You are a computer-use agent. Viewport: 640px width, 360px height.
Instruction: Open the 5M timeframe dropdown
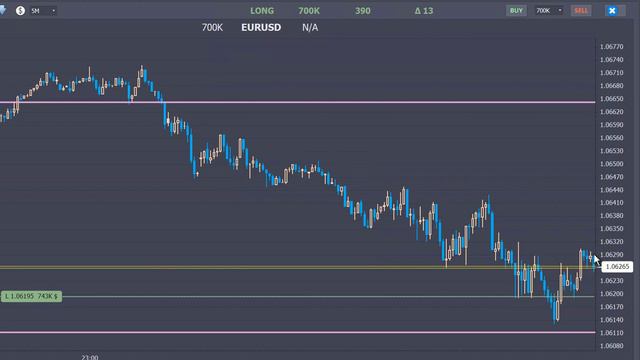pyautogui.click(x=43, y=11)
